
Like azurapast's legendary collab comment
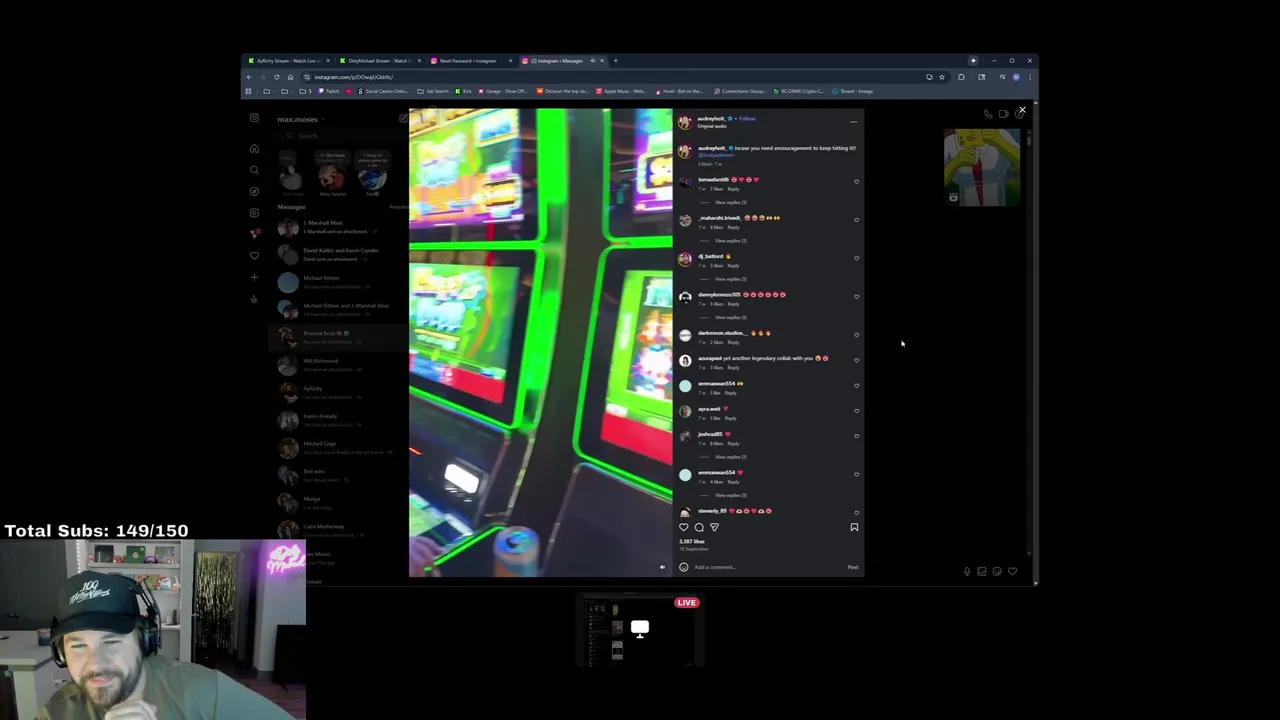click(856, 360)
